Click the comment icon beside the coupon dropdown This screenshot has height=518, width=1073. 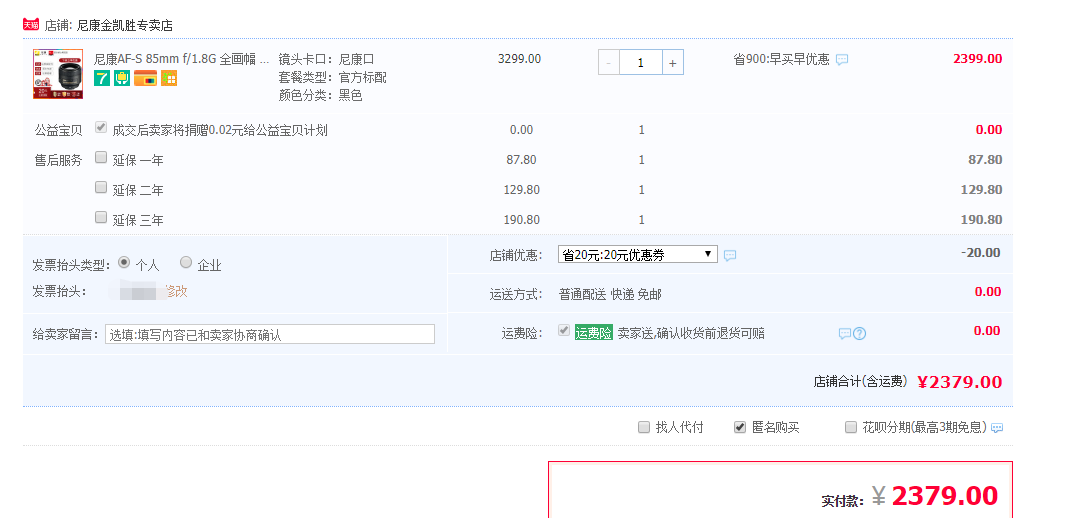[x=730, y=255]
